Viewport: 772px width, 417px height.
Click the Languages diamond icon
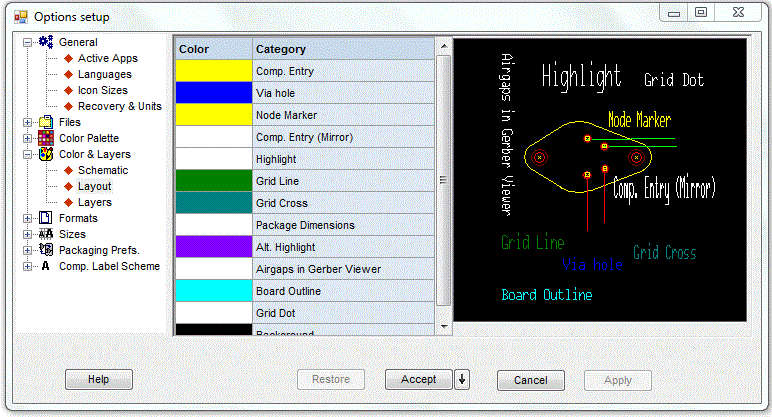pyautogui.click(x=68, y=74)
